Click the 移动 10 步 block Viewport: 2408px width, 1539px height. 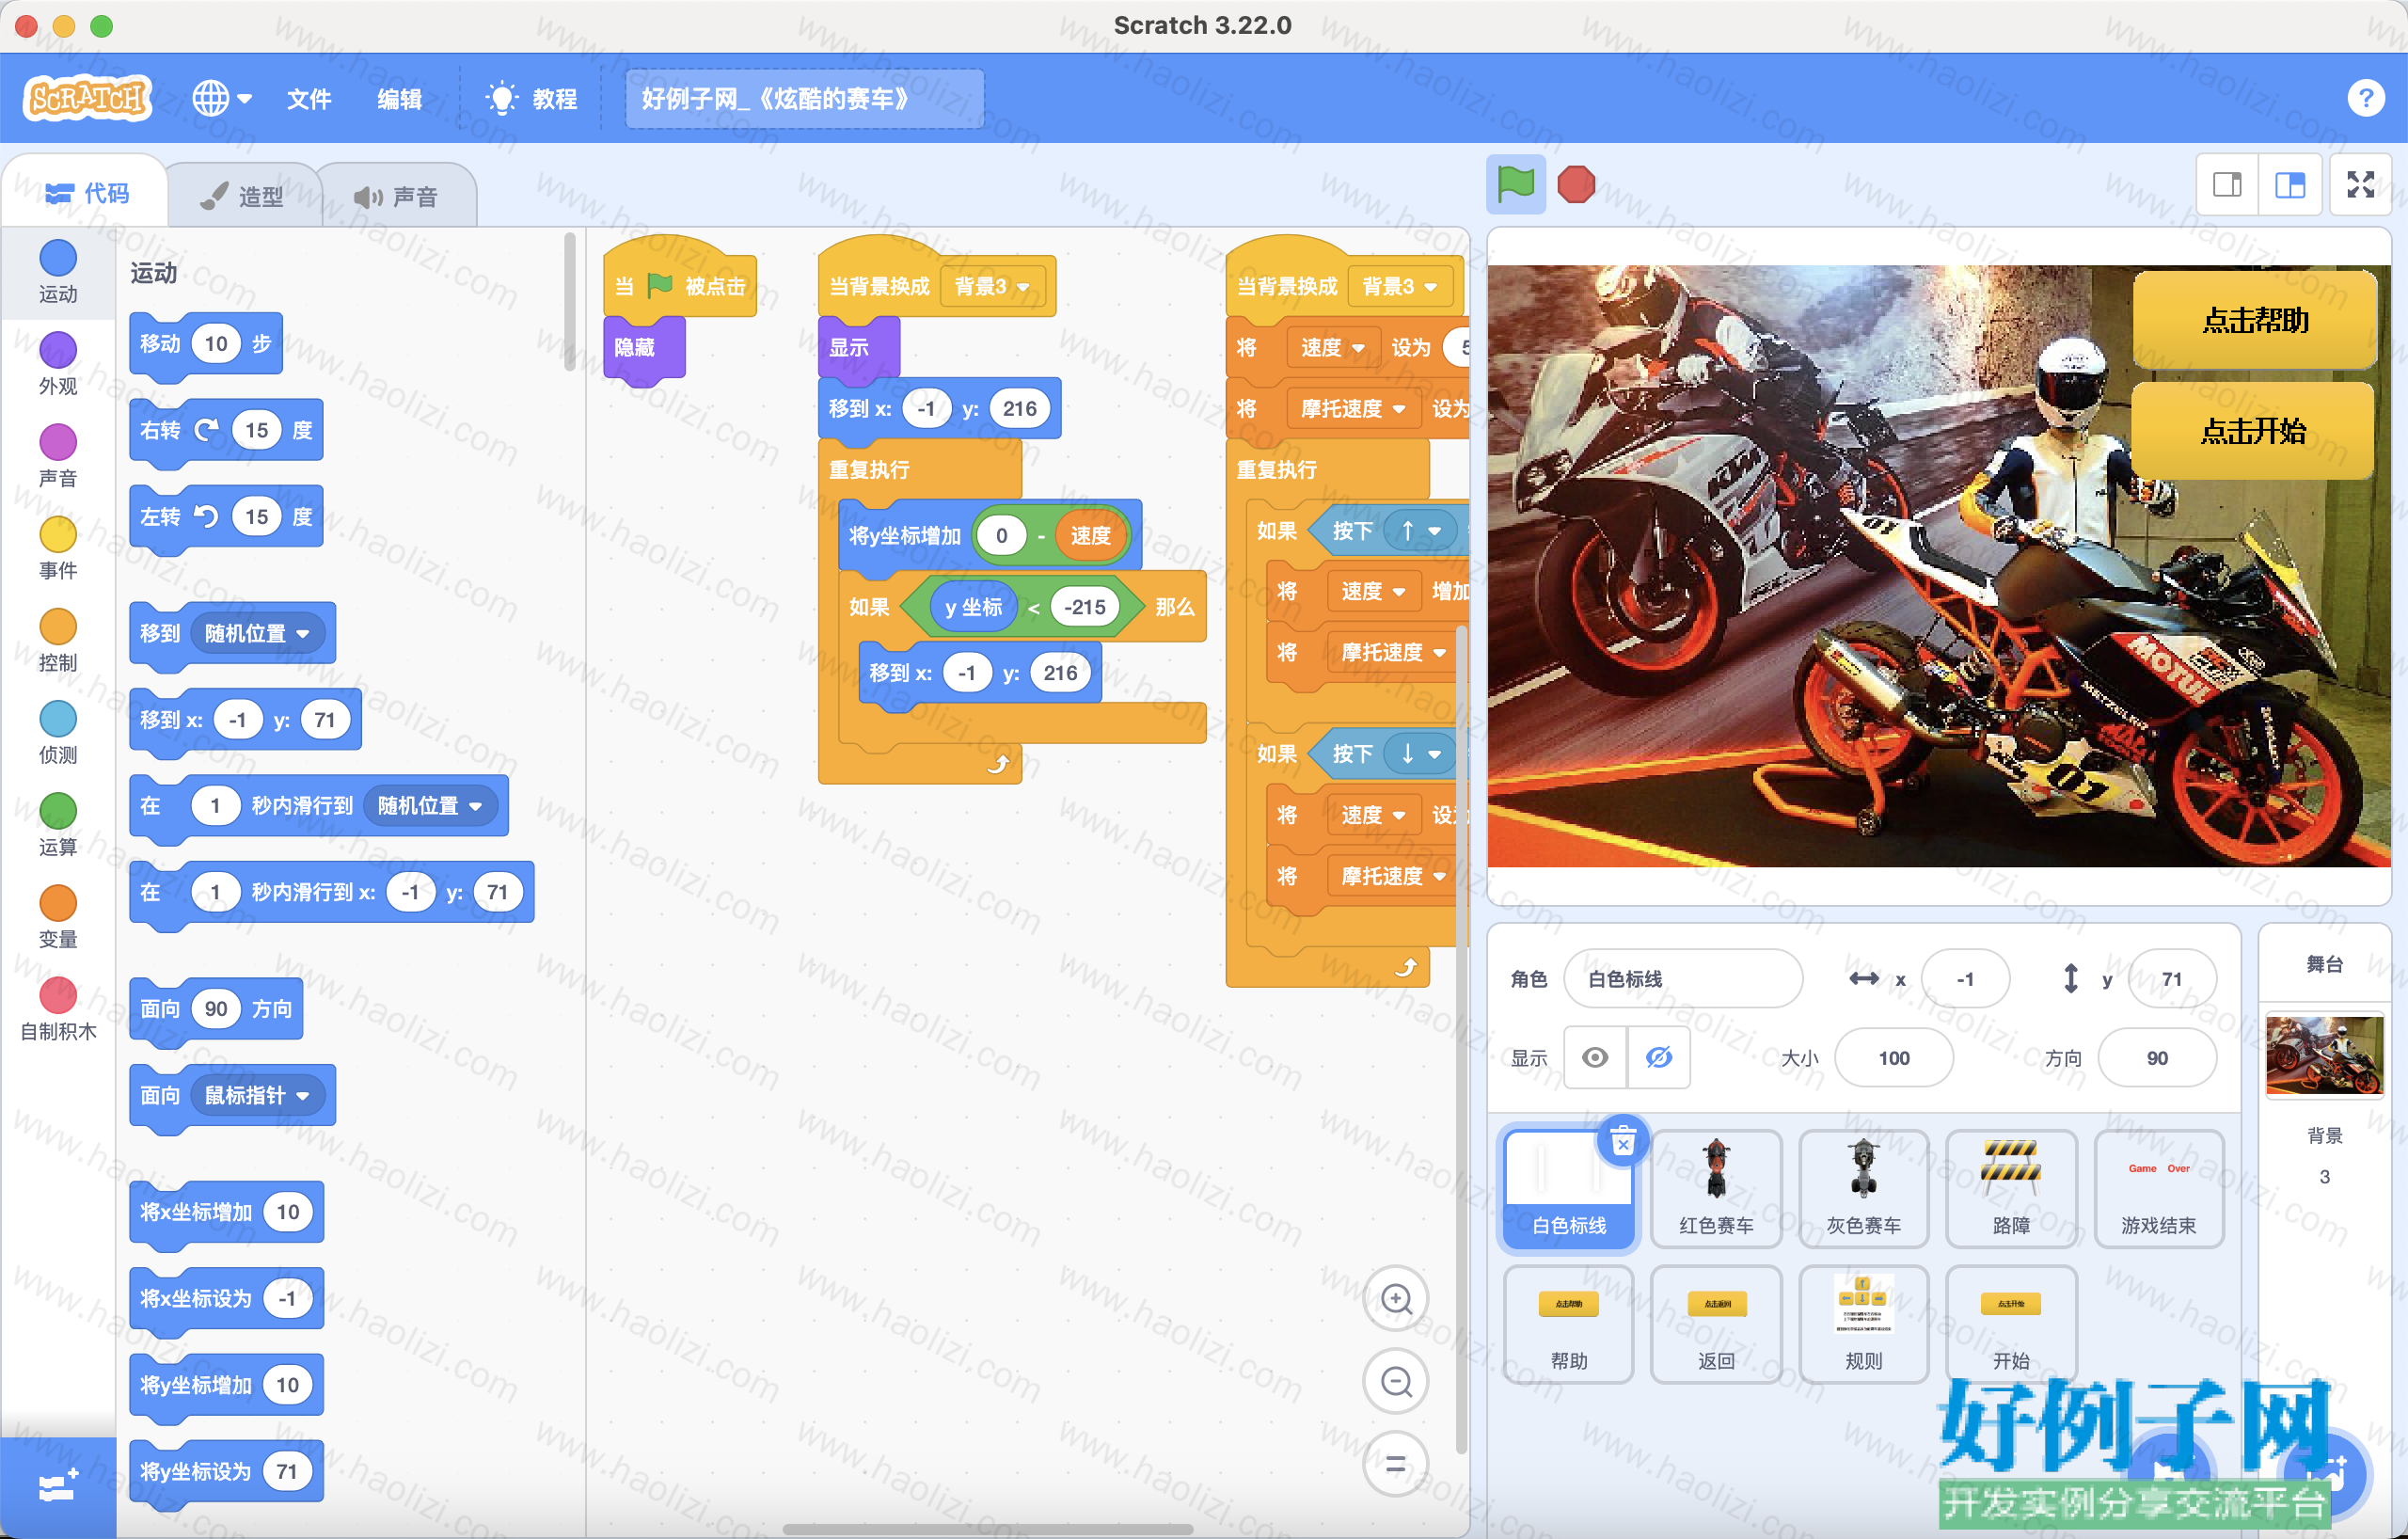[x=206, y=345]
